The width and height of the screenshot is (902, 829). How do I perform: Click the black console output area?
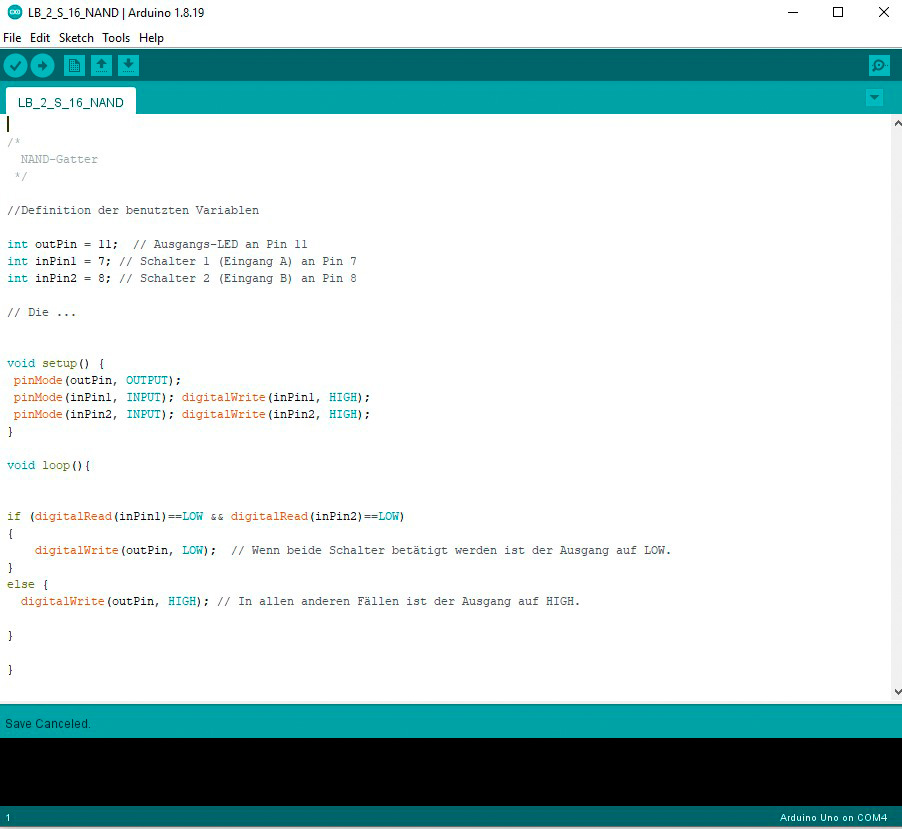(x=450, y=771)
